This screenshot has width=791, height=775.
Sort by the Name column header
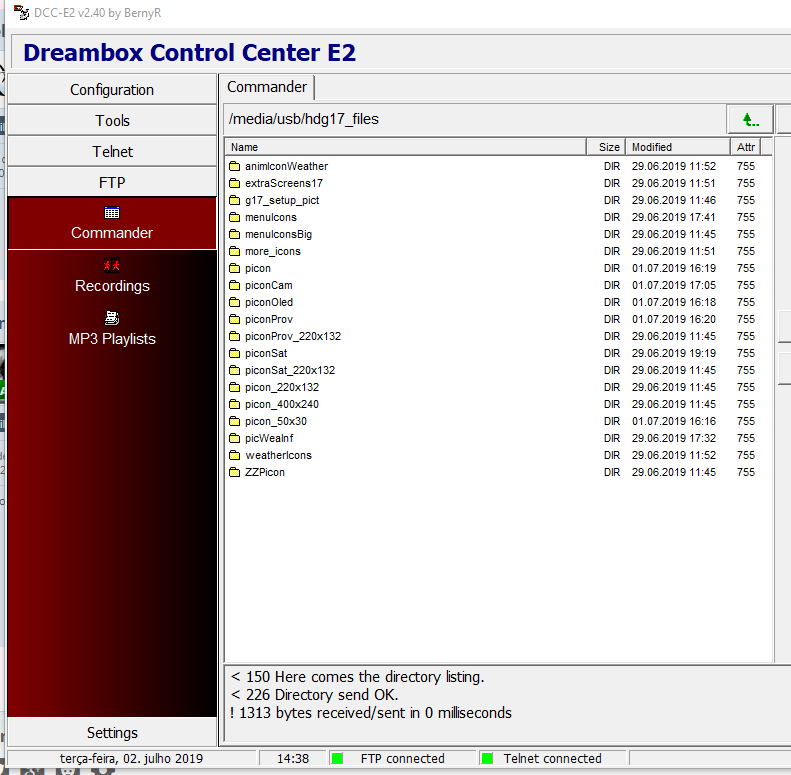tap(405, 147)
